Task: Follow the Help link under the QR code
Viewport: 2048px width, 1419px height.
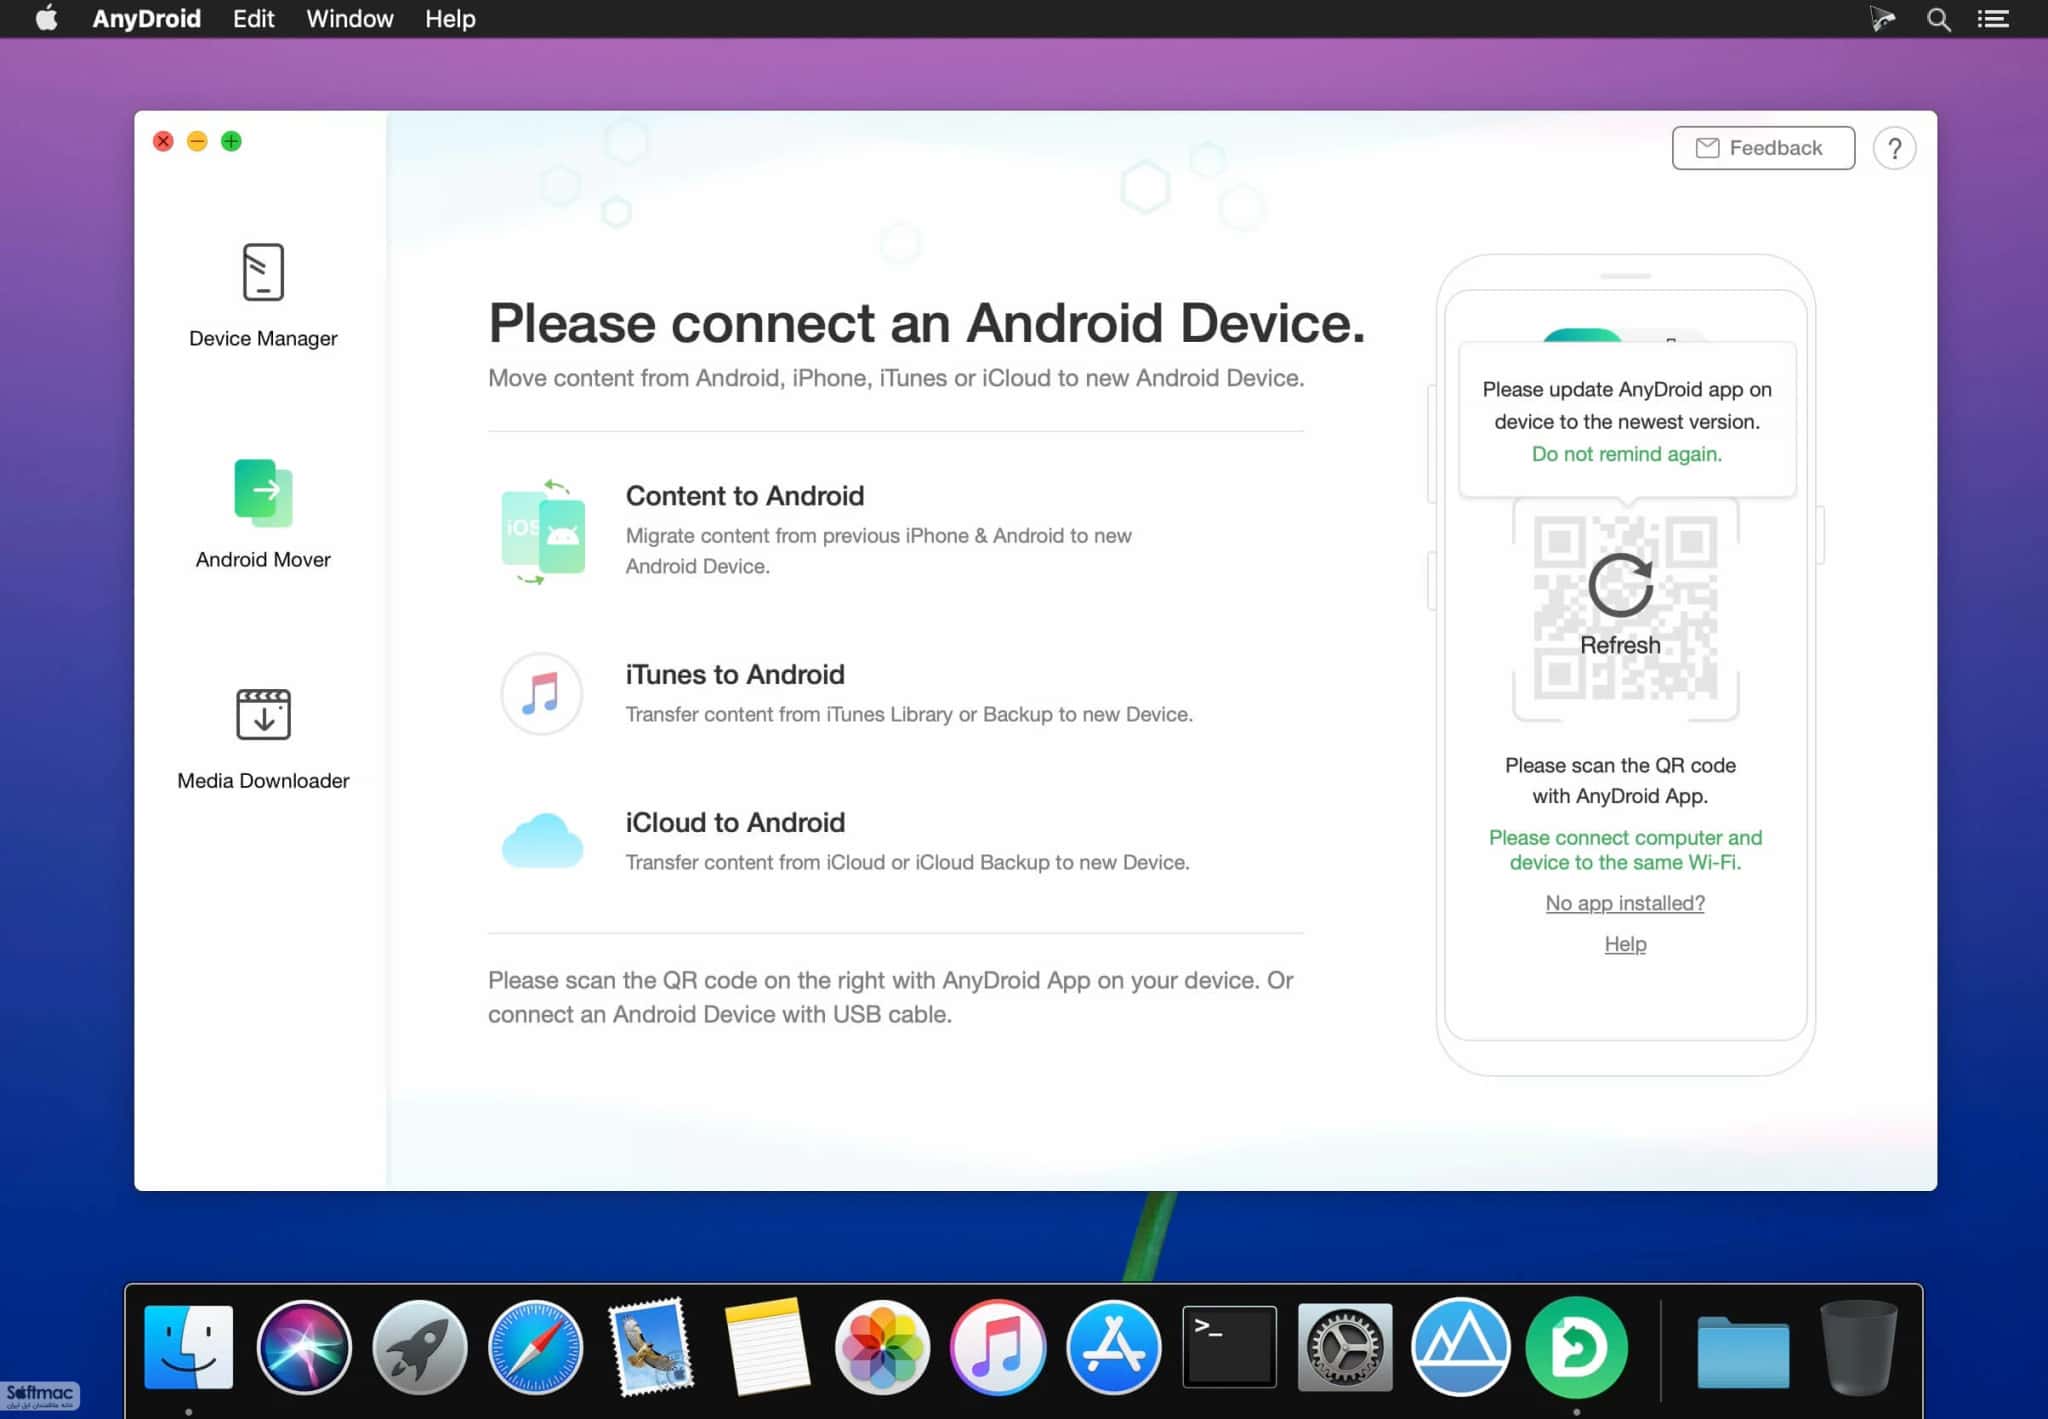Action: [x=1625, y=944]
